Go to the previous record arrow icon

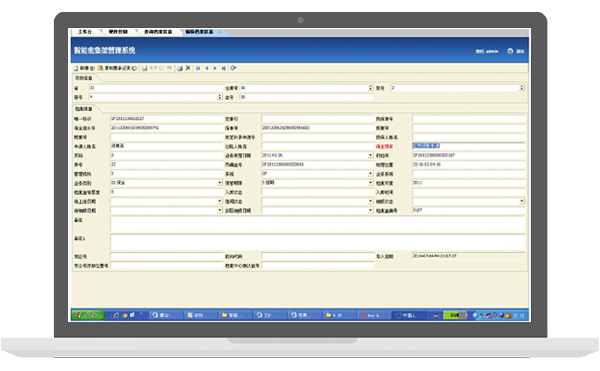click(207, 68)
